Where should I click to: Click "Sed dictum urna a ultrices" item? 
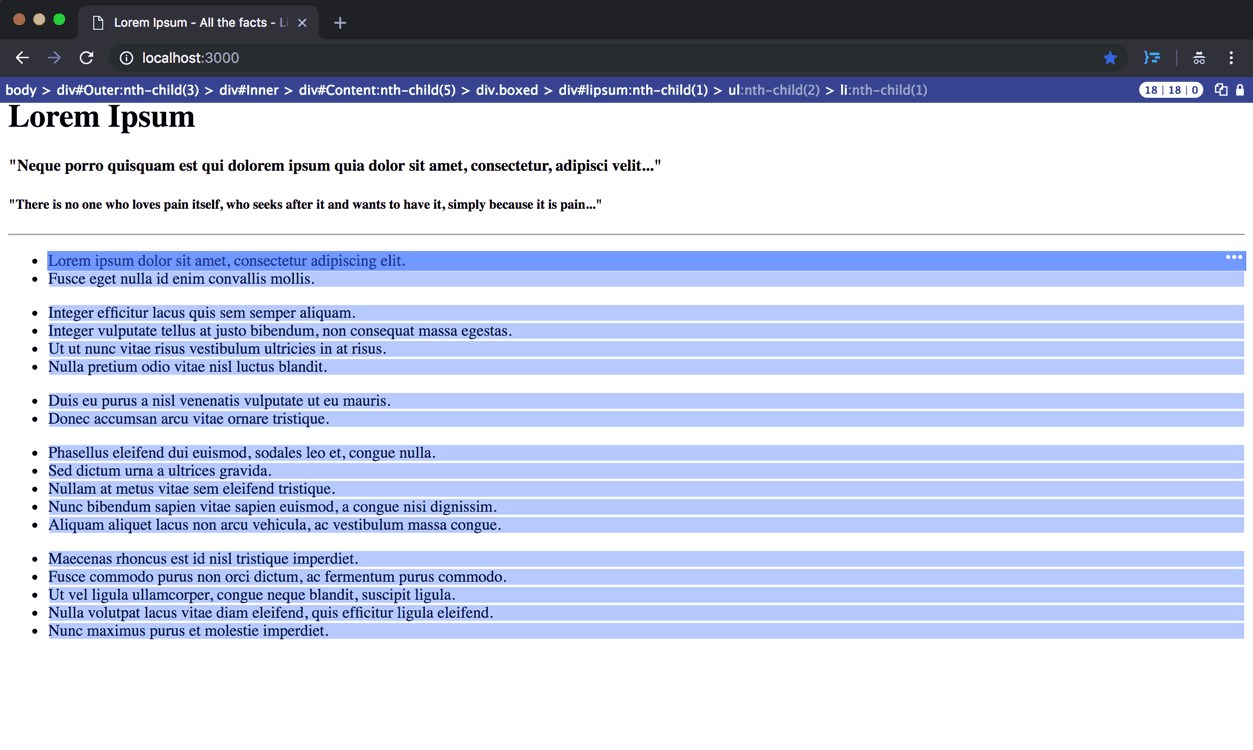click(x=646, y=471)
